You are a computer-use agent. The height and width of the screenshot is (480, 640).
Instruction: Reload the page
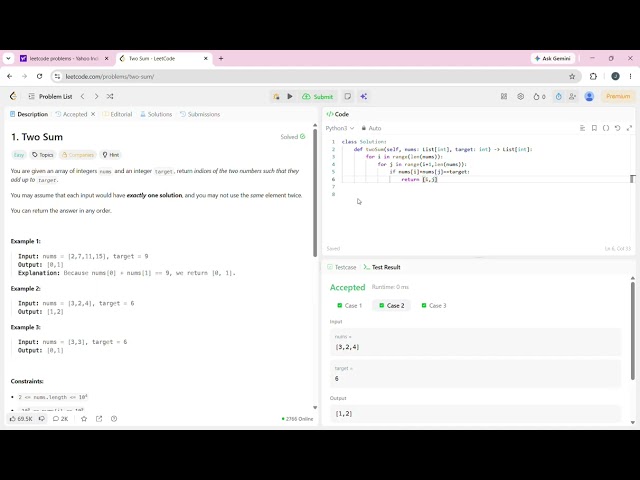tap(39, 76)
